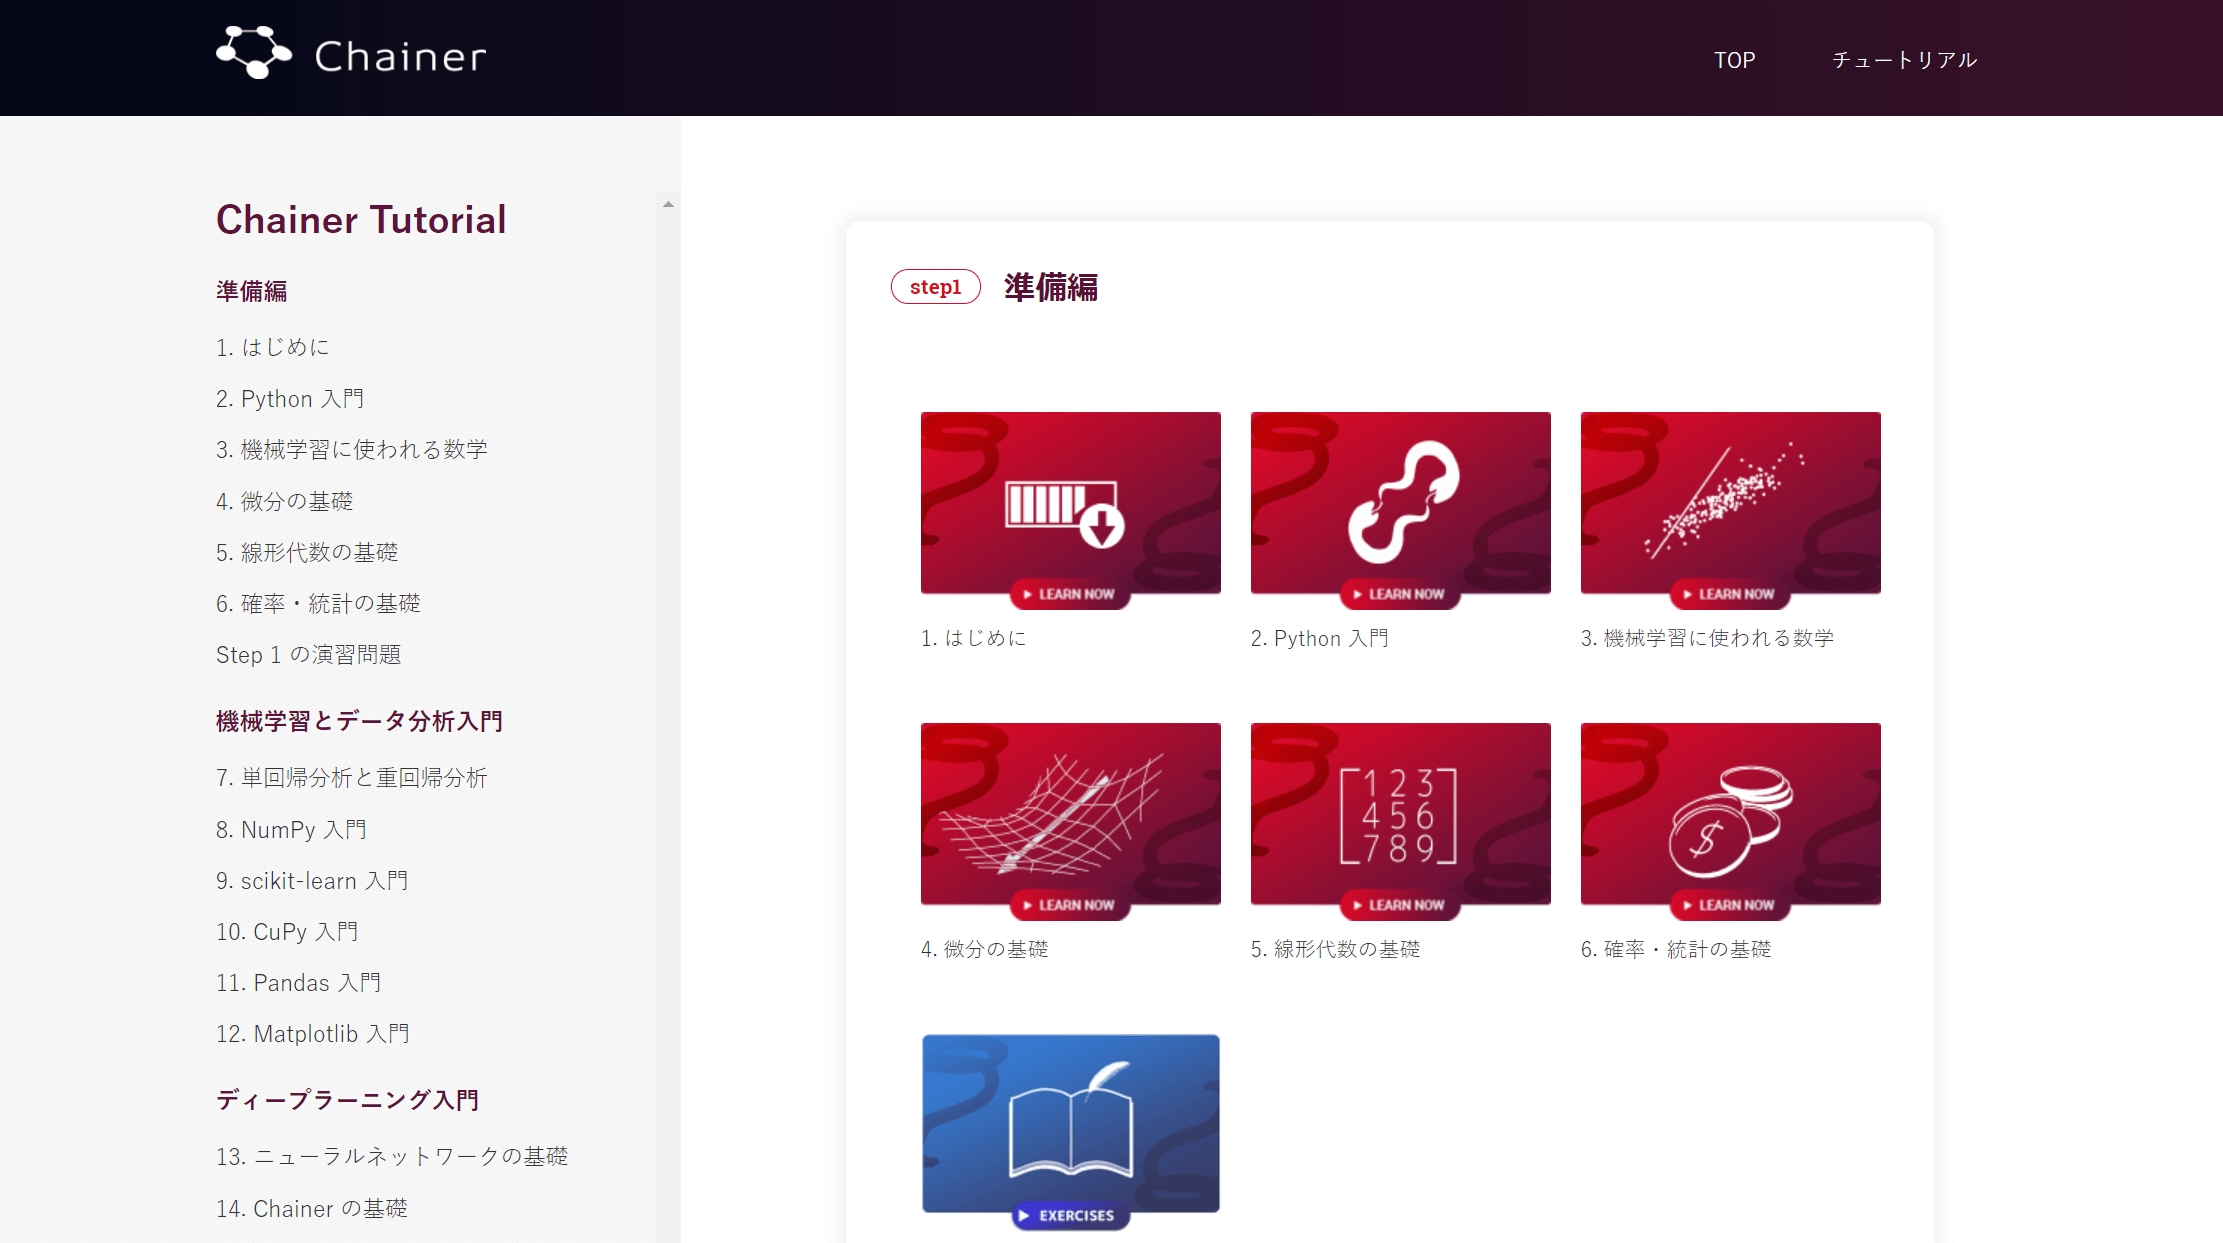The width and height of the screenshot is (2223, 1243).
Task: Click the Chainer Tutorial sidebar title
Action: coord(361,220)
